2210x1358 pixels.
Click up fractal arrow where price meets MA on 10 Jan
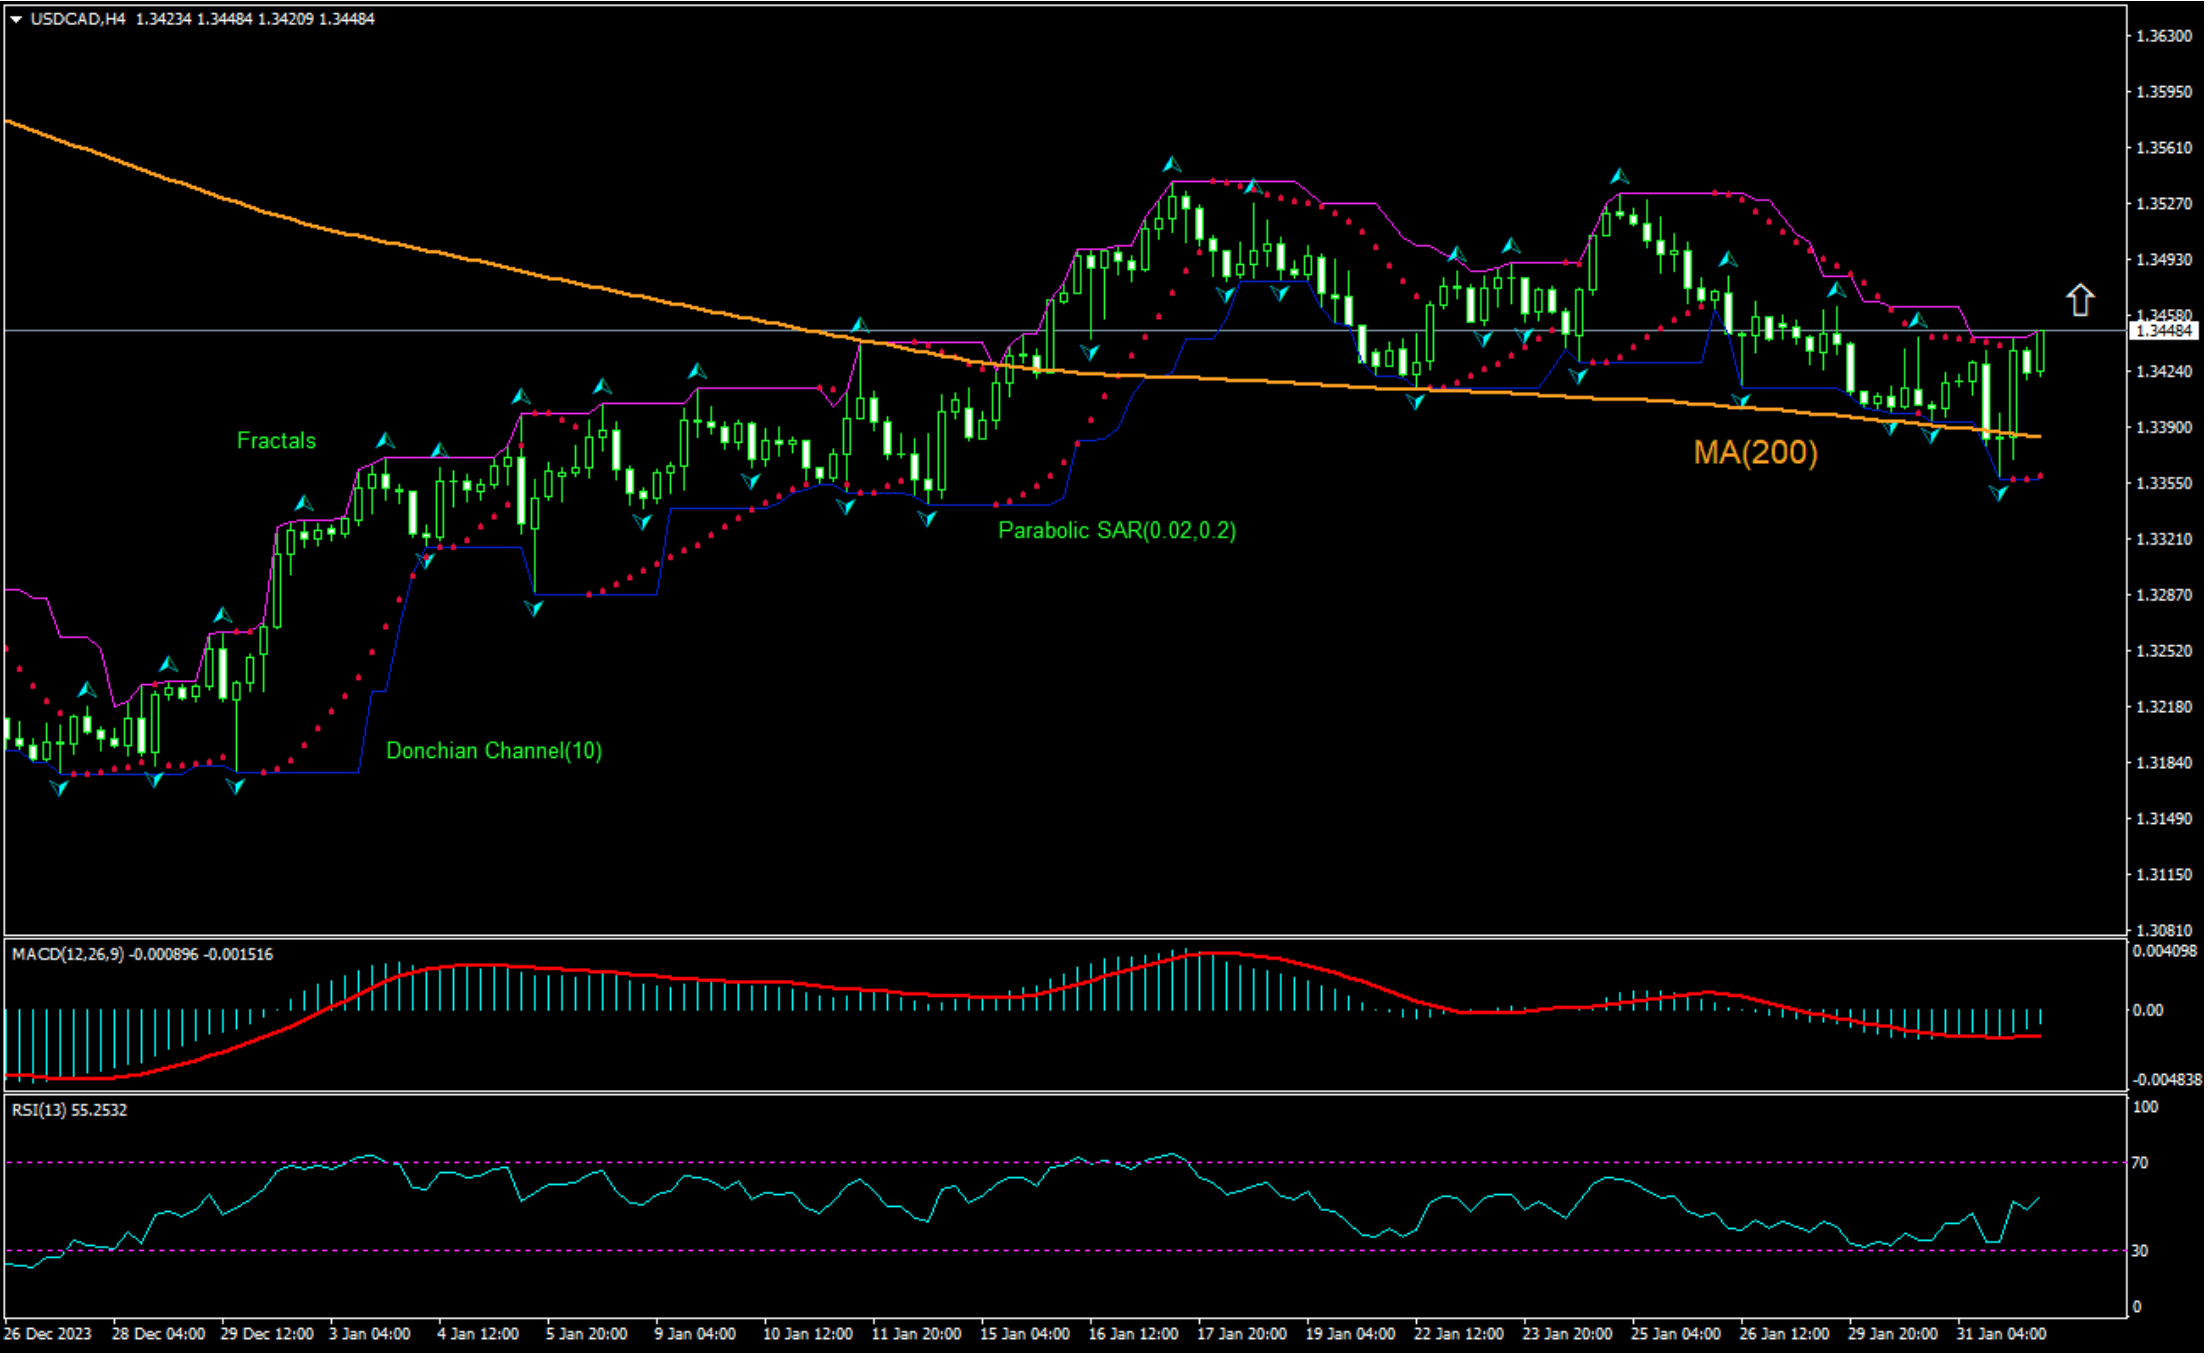(860, 325)
